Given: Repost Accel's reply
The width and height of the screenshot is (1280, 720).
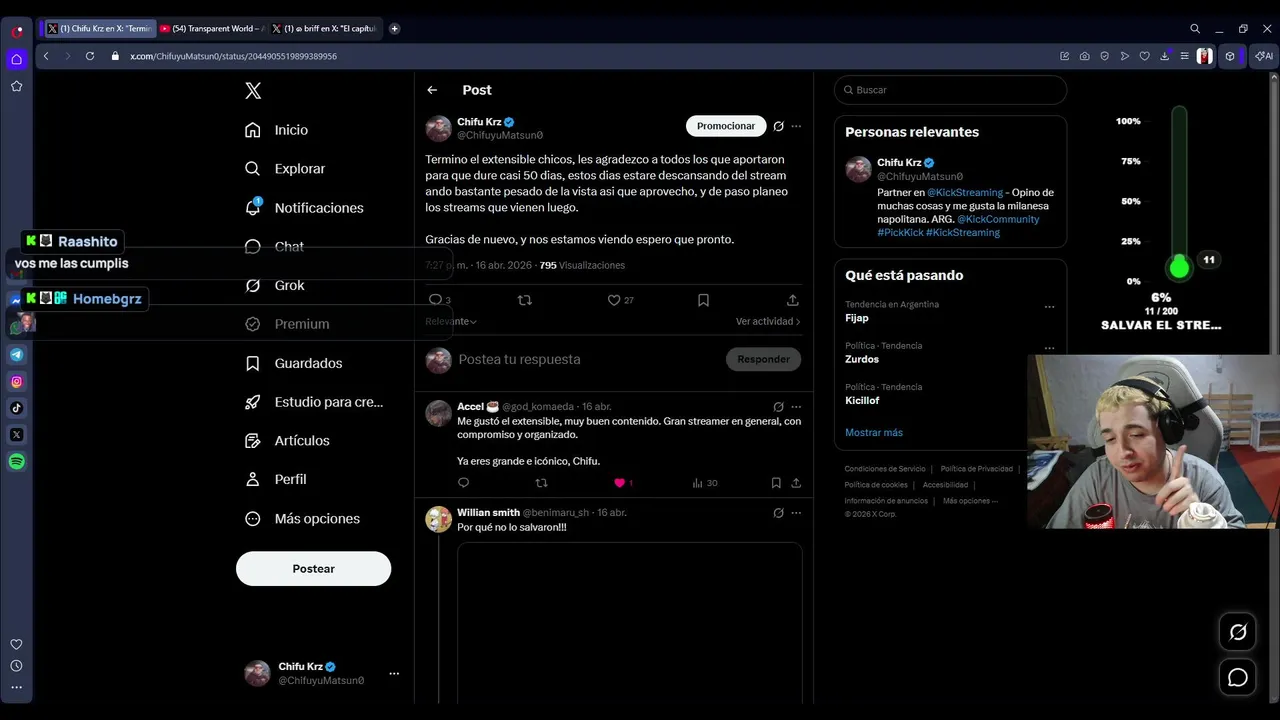Looking at the screenshot, I should [541, 483].
